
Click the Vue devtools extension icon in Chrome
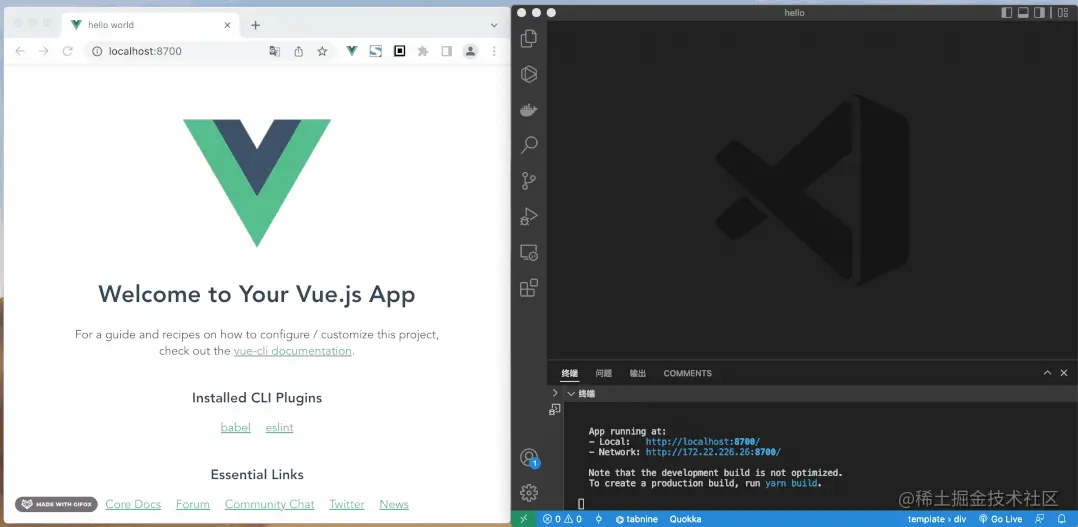coord(352,51)
